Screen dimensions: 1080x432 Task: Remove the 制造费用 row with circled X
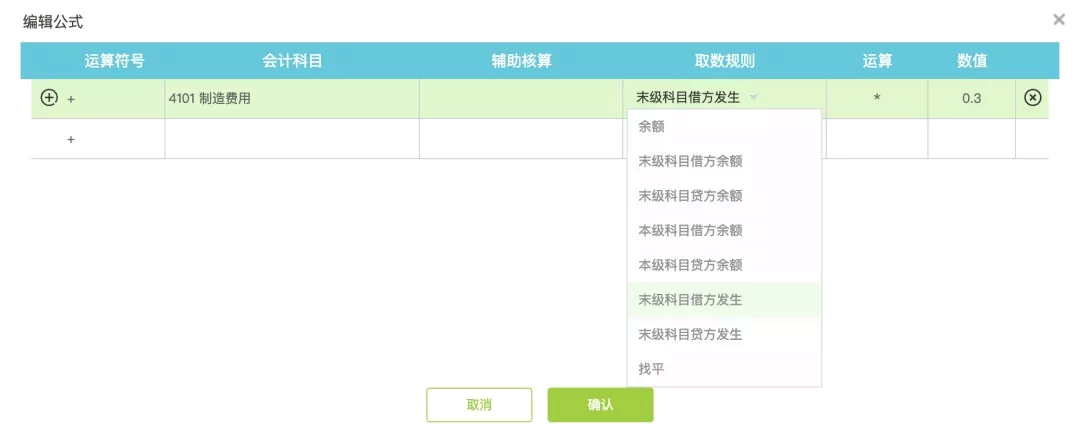(x=1032, y=98)
